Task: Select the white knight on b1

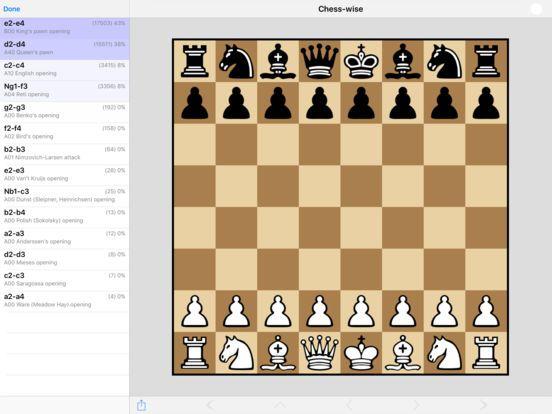Action: pyautogui.click(x=236, y=353)
